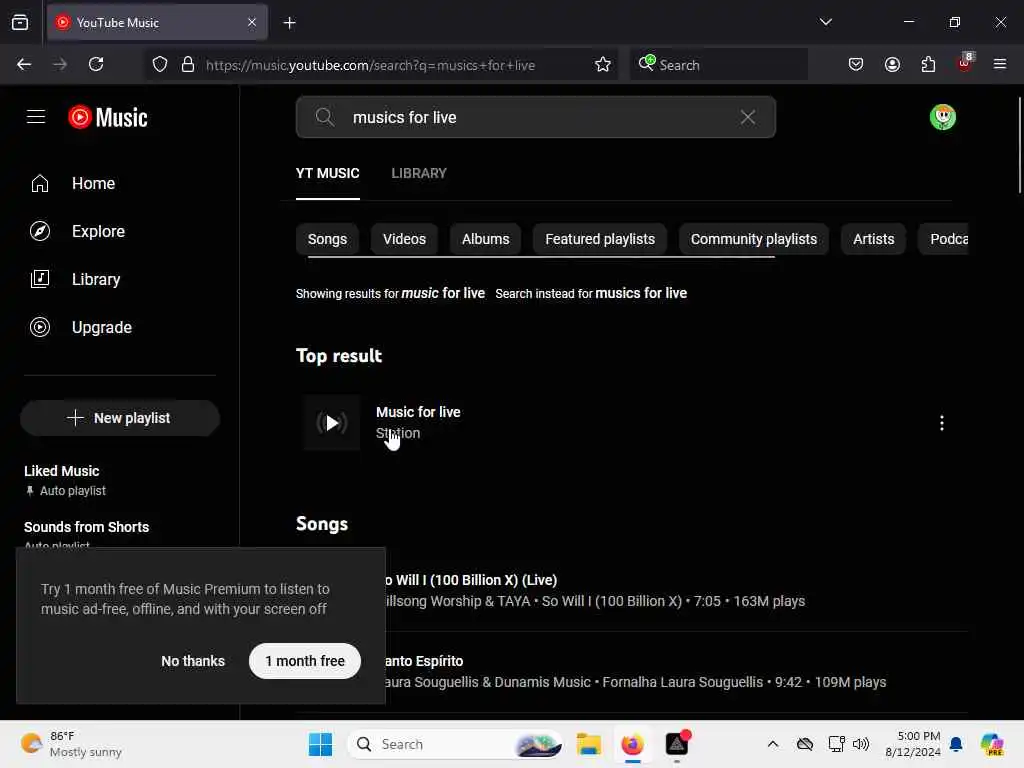
Task: Open Firefox recent browsing (Firefox View) icon
Action: click(x=20, y=23)
